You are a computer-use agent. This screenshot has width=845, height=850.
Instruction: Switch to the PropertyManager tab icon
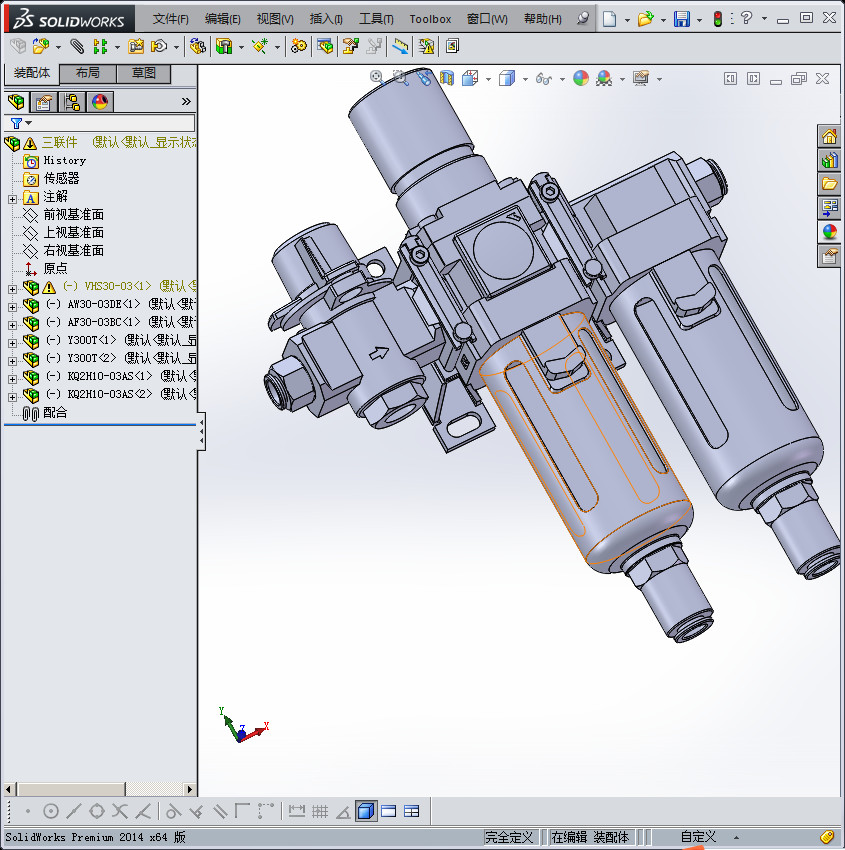click(x=44, y=102)
